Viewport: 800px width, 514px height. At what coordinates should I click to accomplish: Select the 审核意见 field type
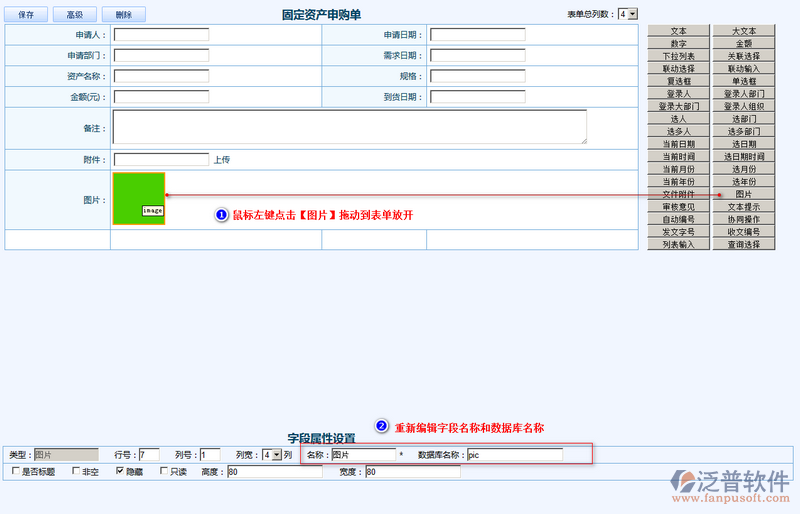tap(678, 207)
